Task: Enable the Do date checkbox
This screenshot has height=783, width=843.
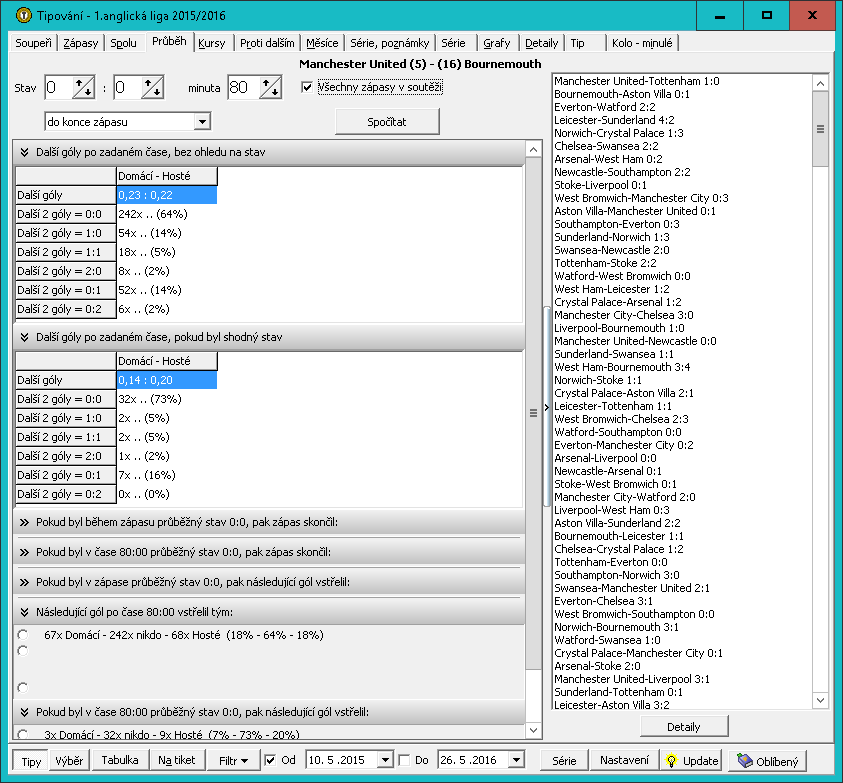Action: point(404,760)
